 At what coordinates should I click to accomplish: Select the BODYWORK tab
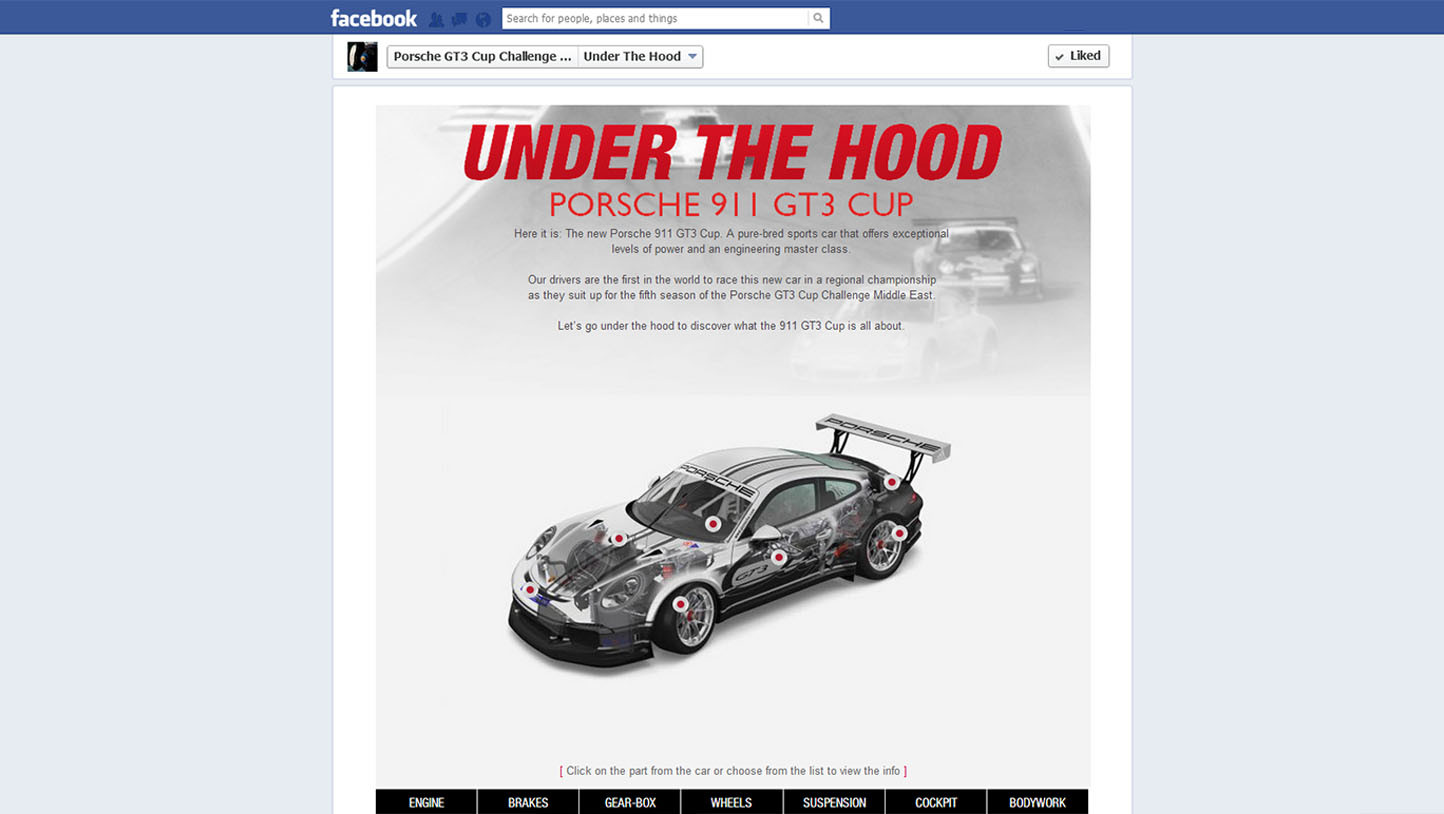point(1037,802)
